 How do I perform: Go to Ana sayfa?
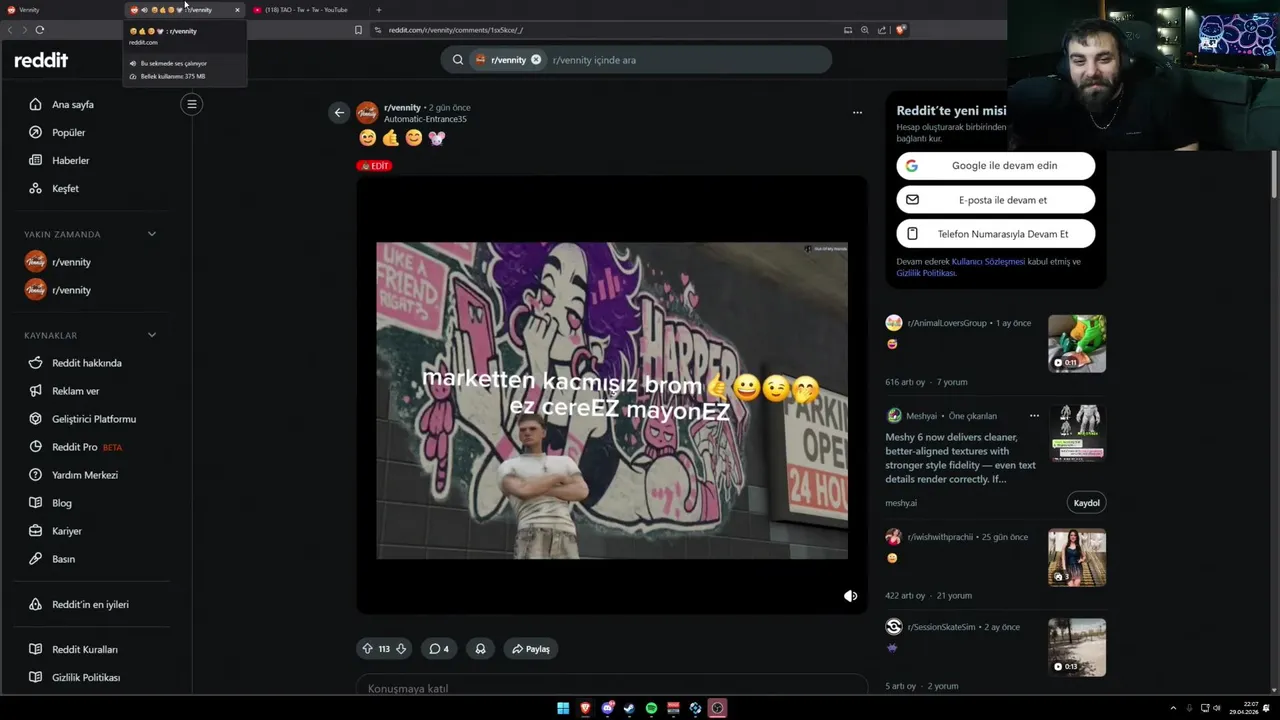coord(73,104)
